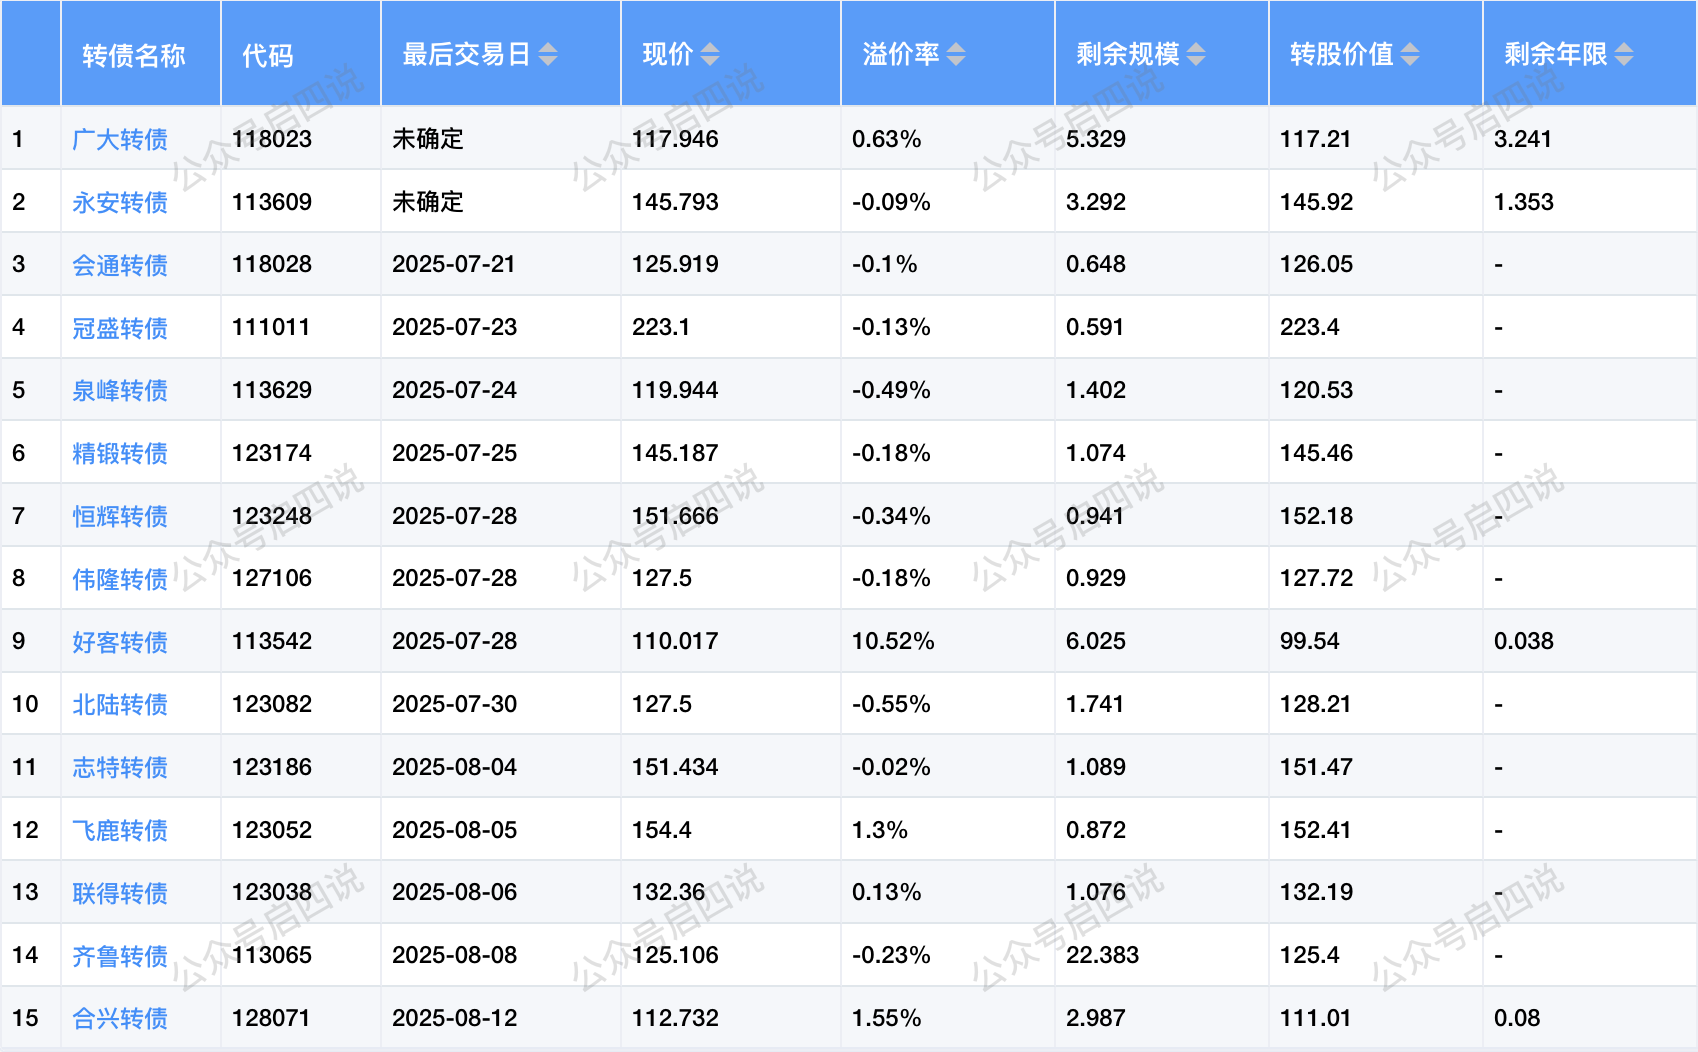Click the 代码 column header
This screenshot has width=1698, height=1052.
[x=268, y=55]
